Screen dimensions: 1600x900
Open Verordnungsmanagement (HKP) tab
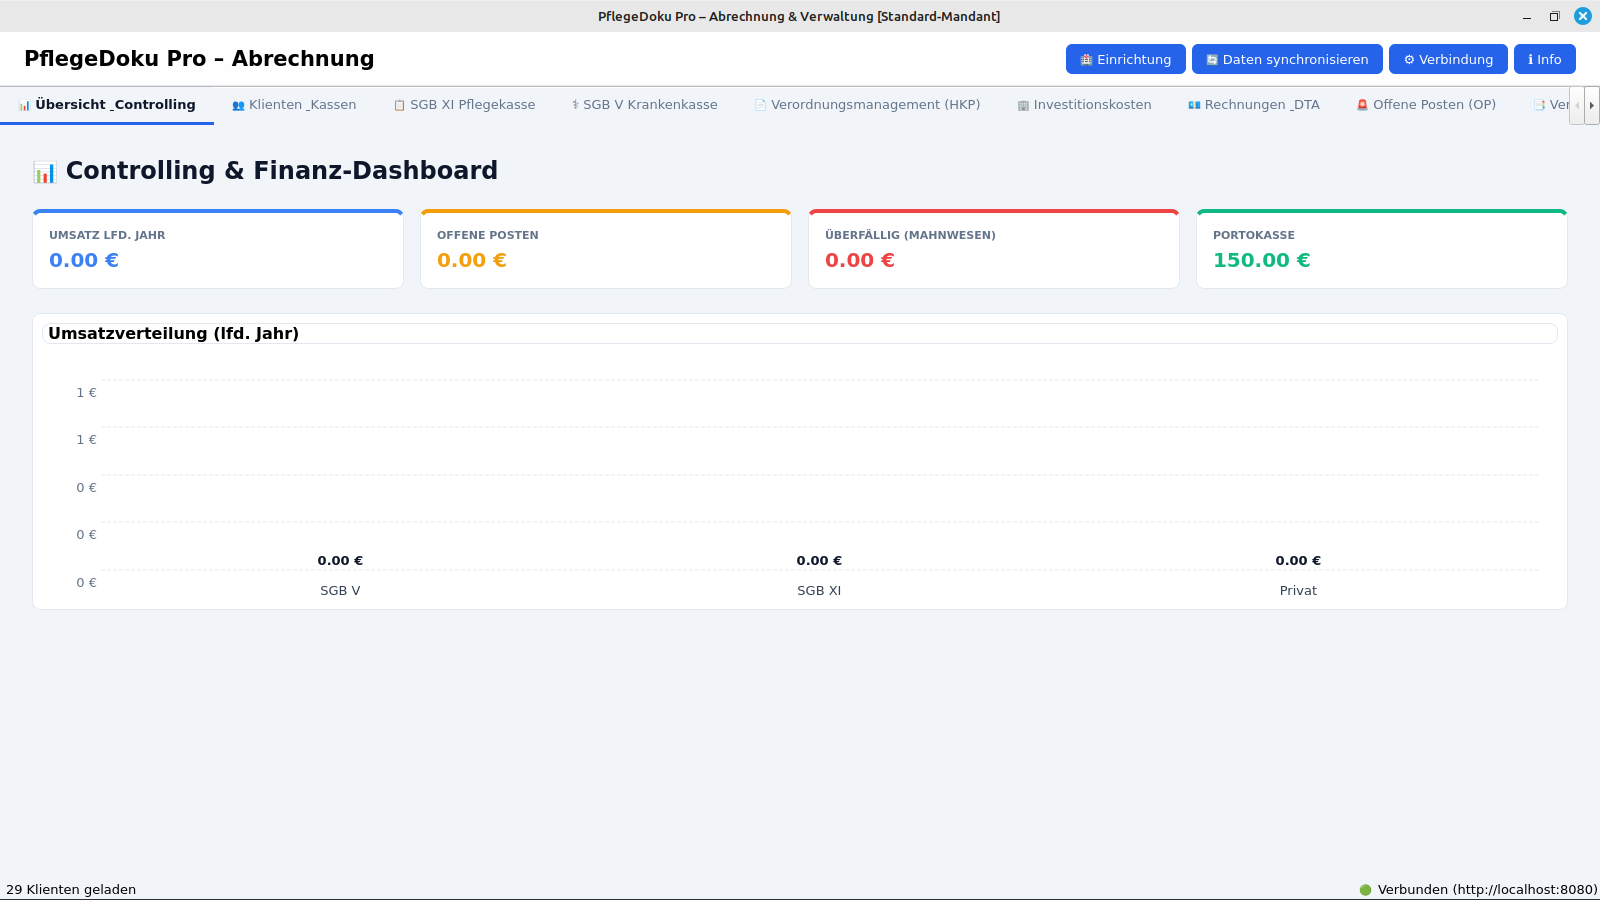(x=867, y=105)
